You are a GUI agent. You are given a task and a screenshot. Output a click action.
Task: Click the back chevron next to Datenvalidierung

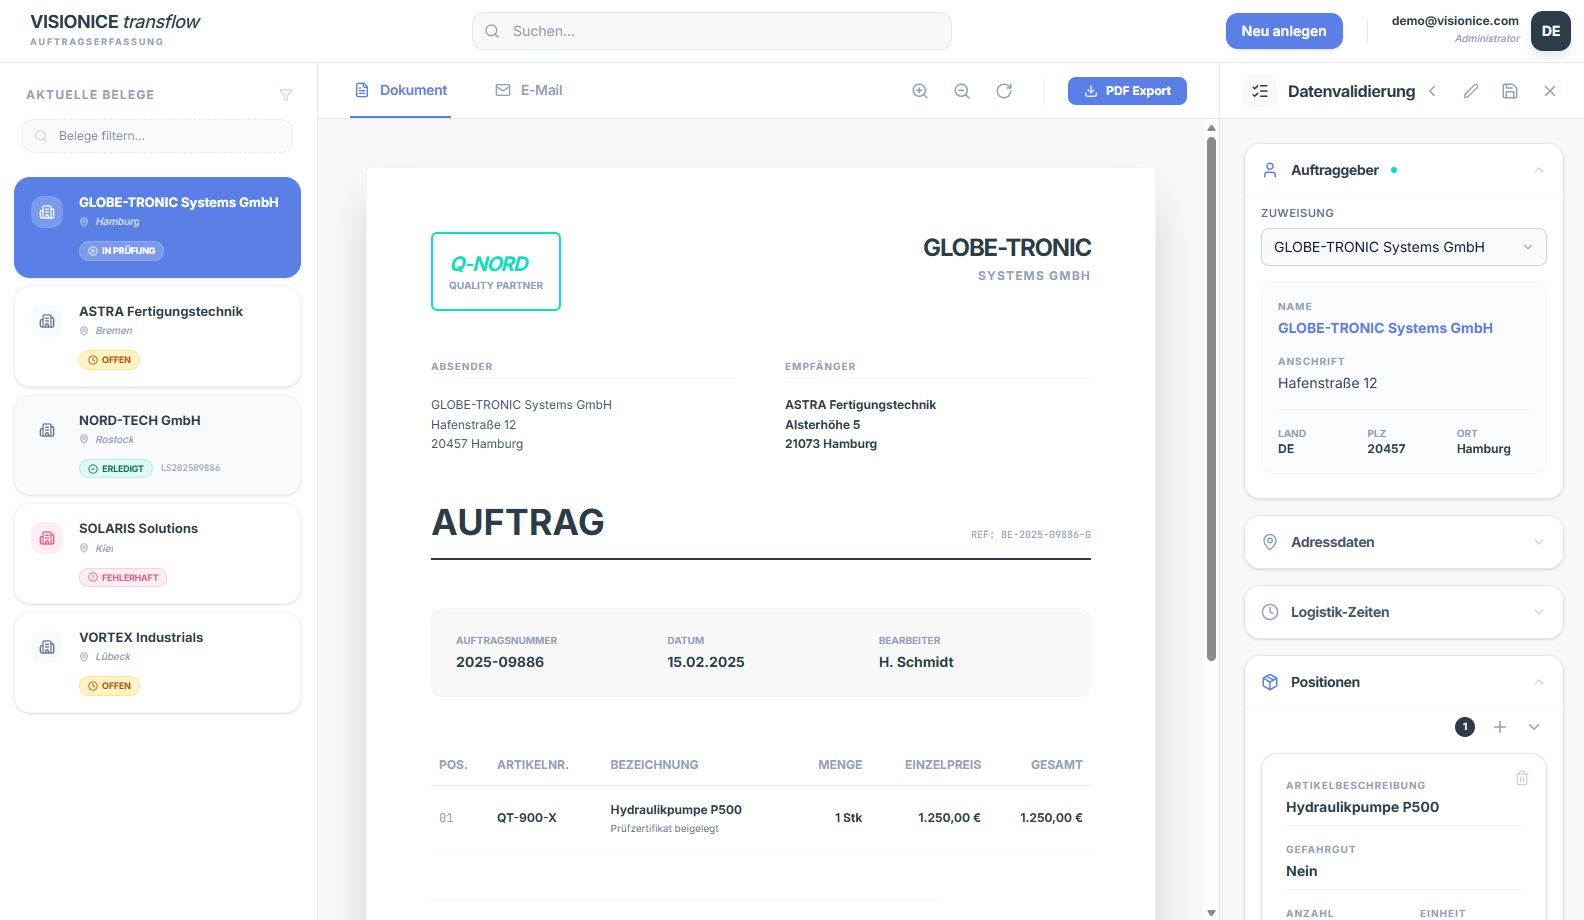(1433, 91)
